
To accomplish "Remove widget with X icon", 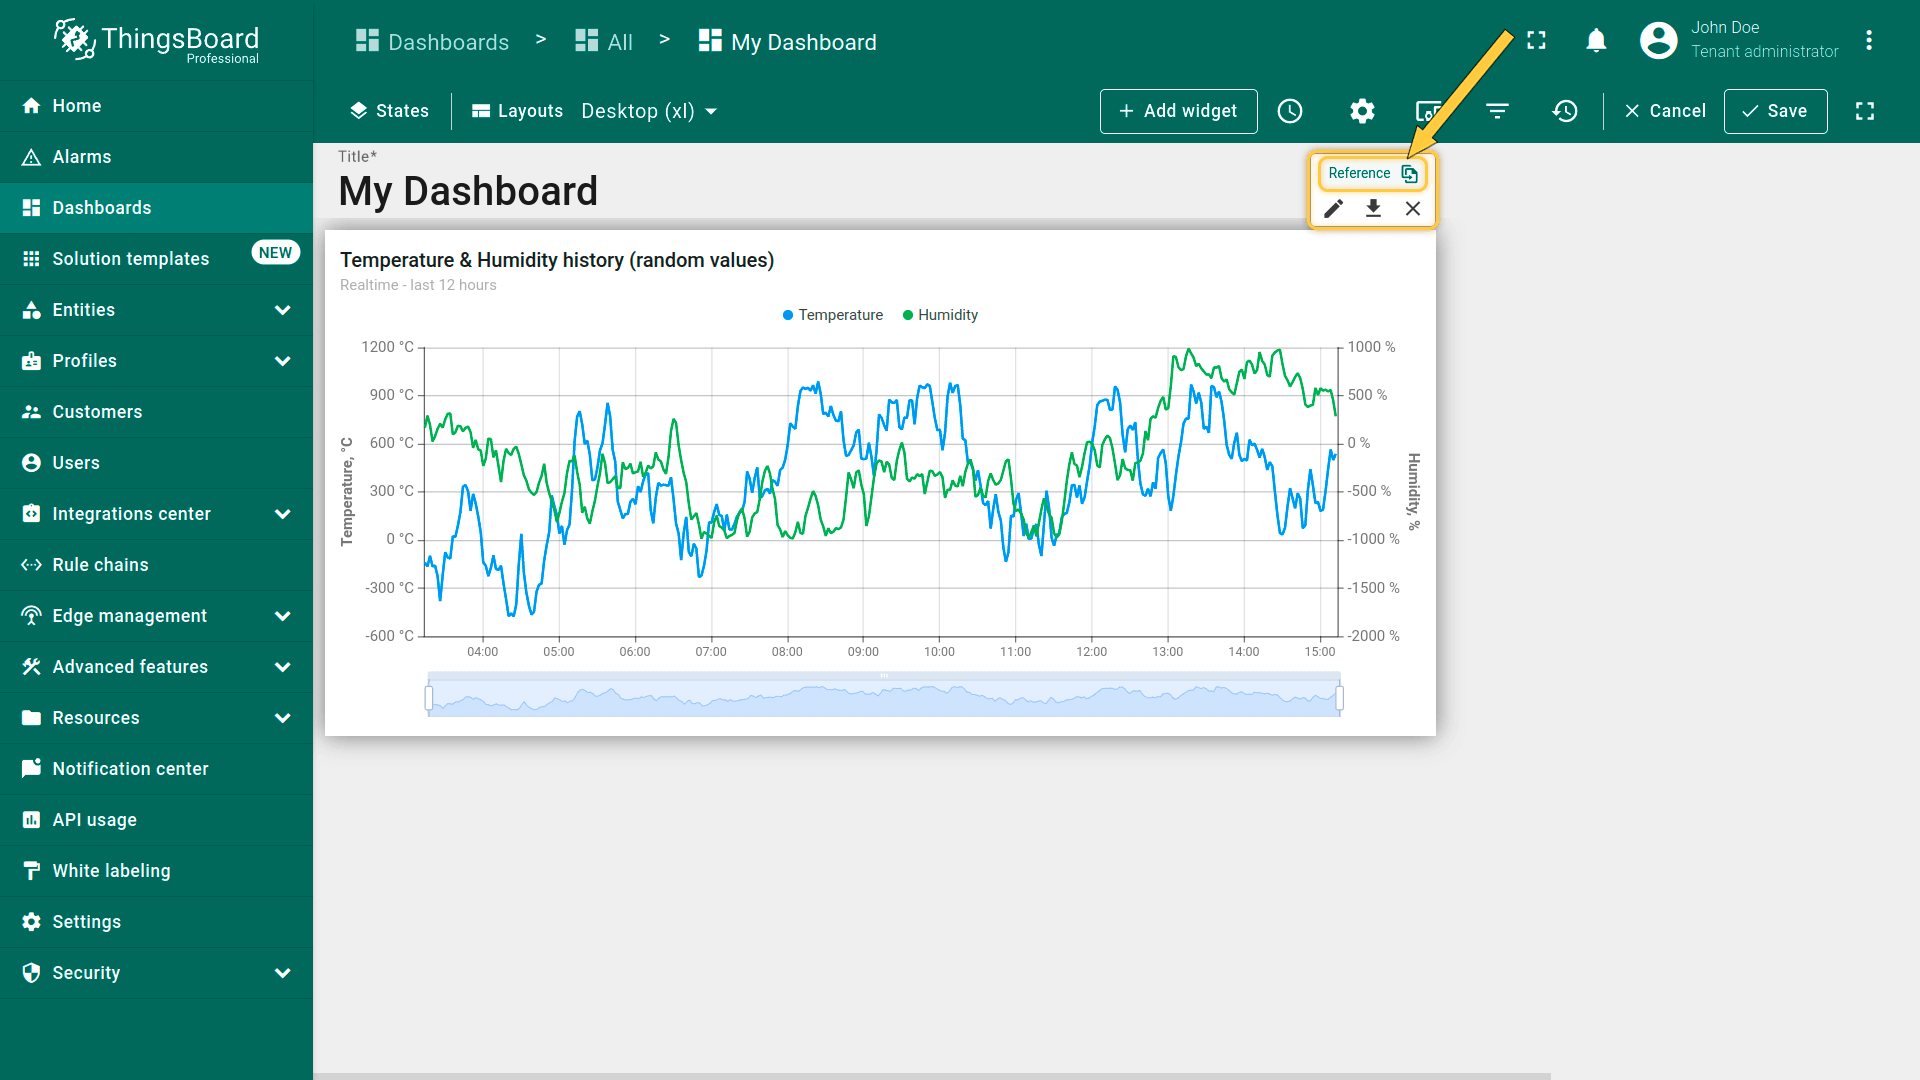I will [x=1412, y=209].
